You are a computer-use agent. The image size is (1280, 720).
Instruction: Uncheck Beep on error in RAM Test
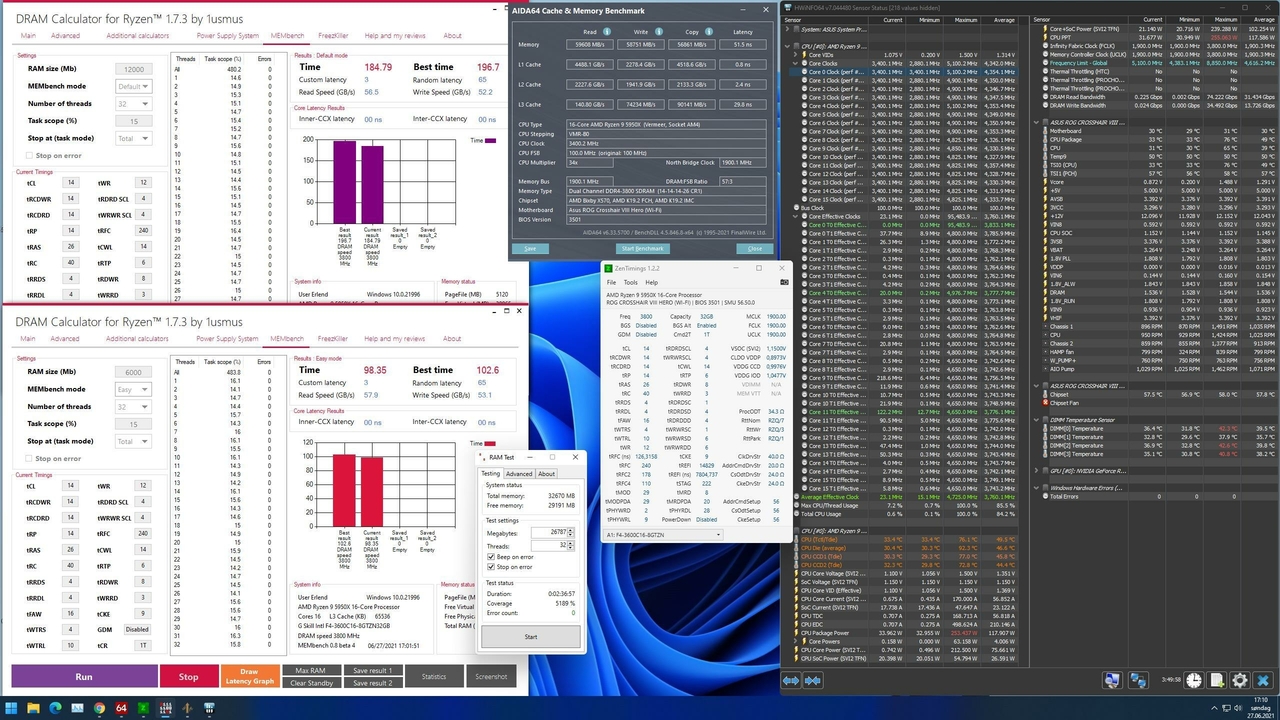491,556
